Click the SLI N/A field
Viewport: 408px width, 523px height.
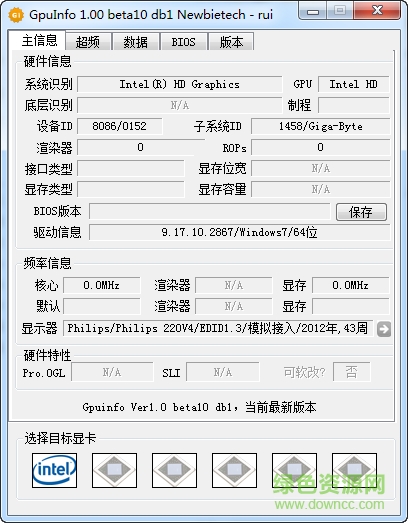point(223,372)
